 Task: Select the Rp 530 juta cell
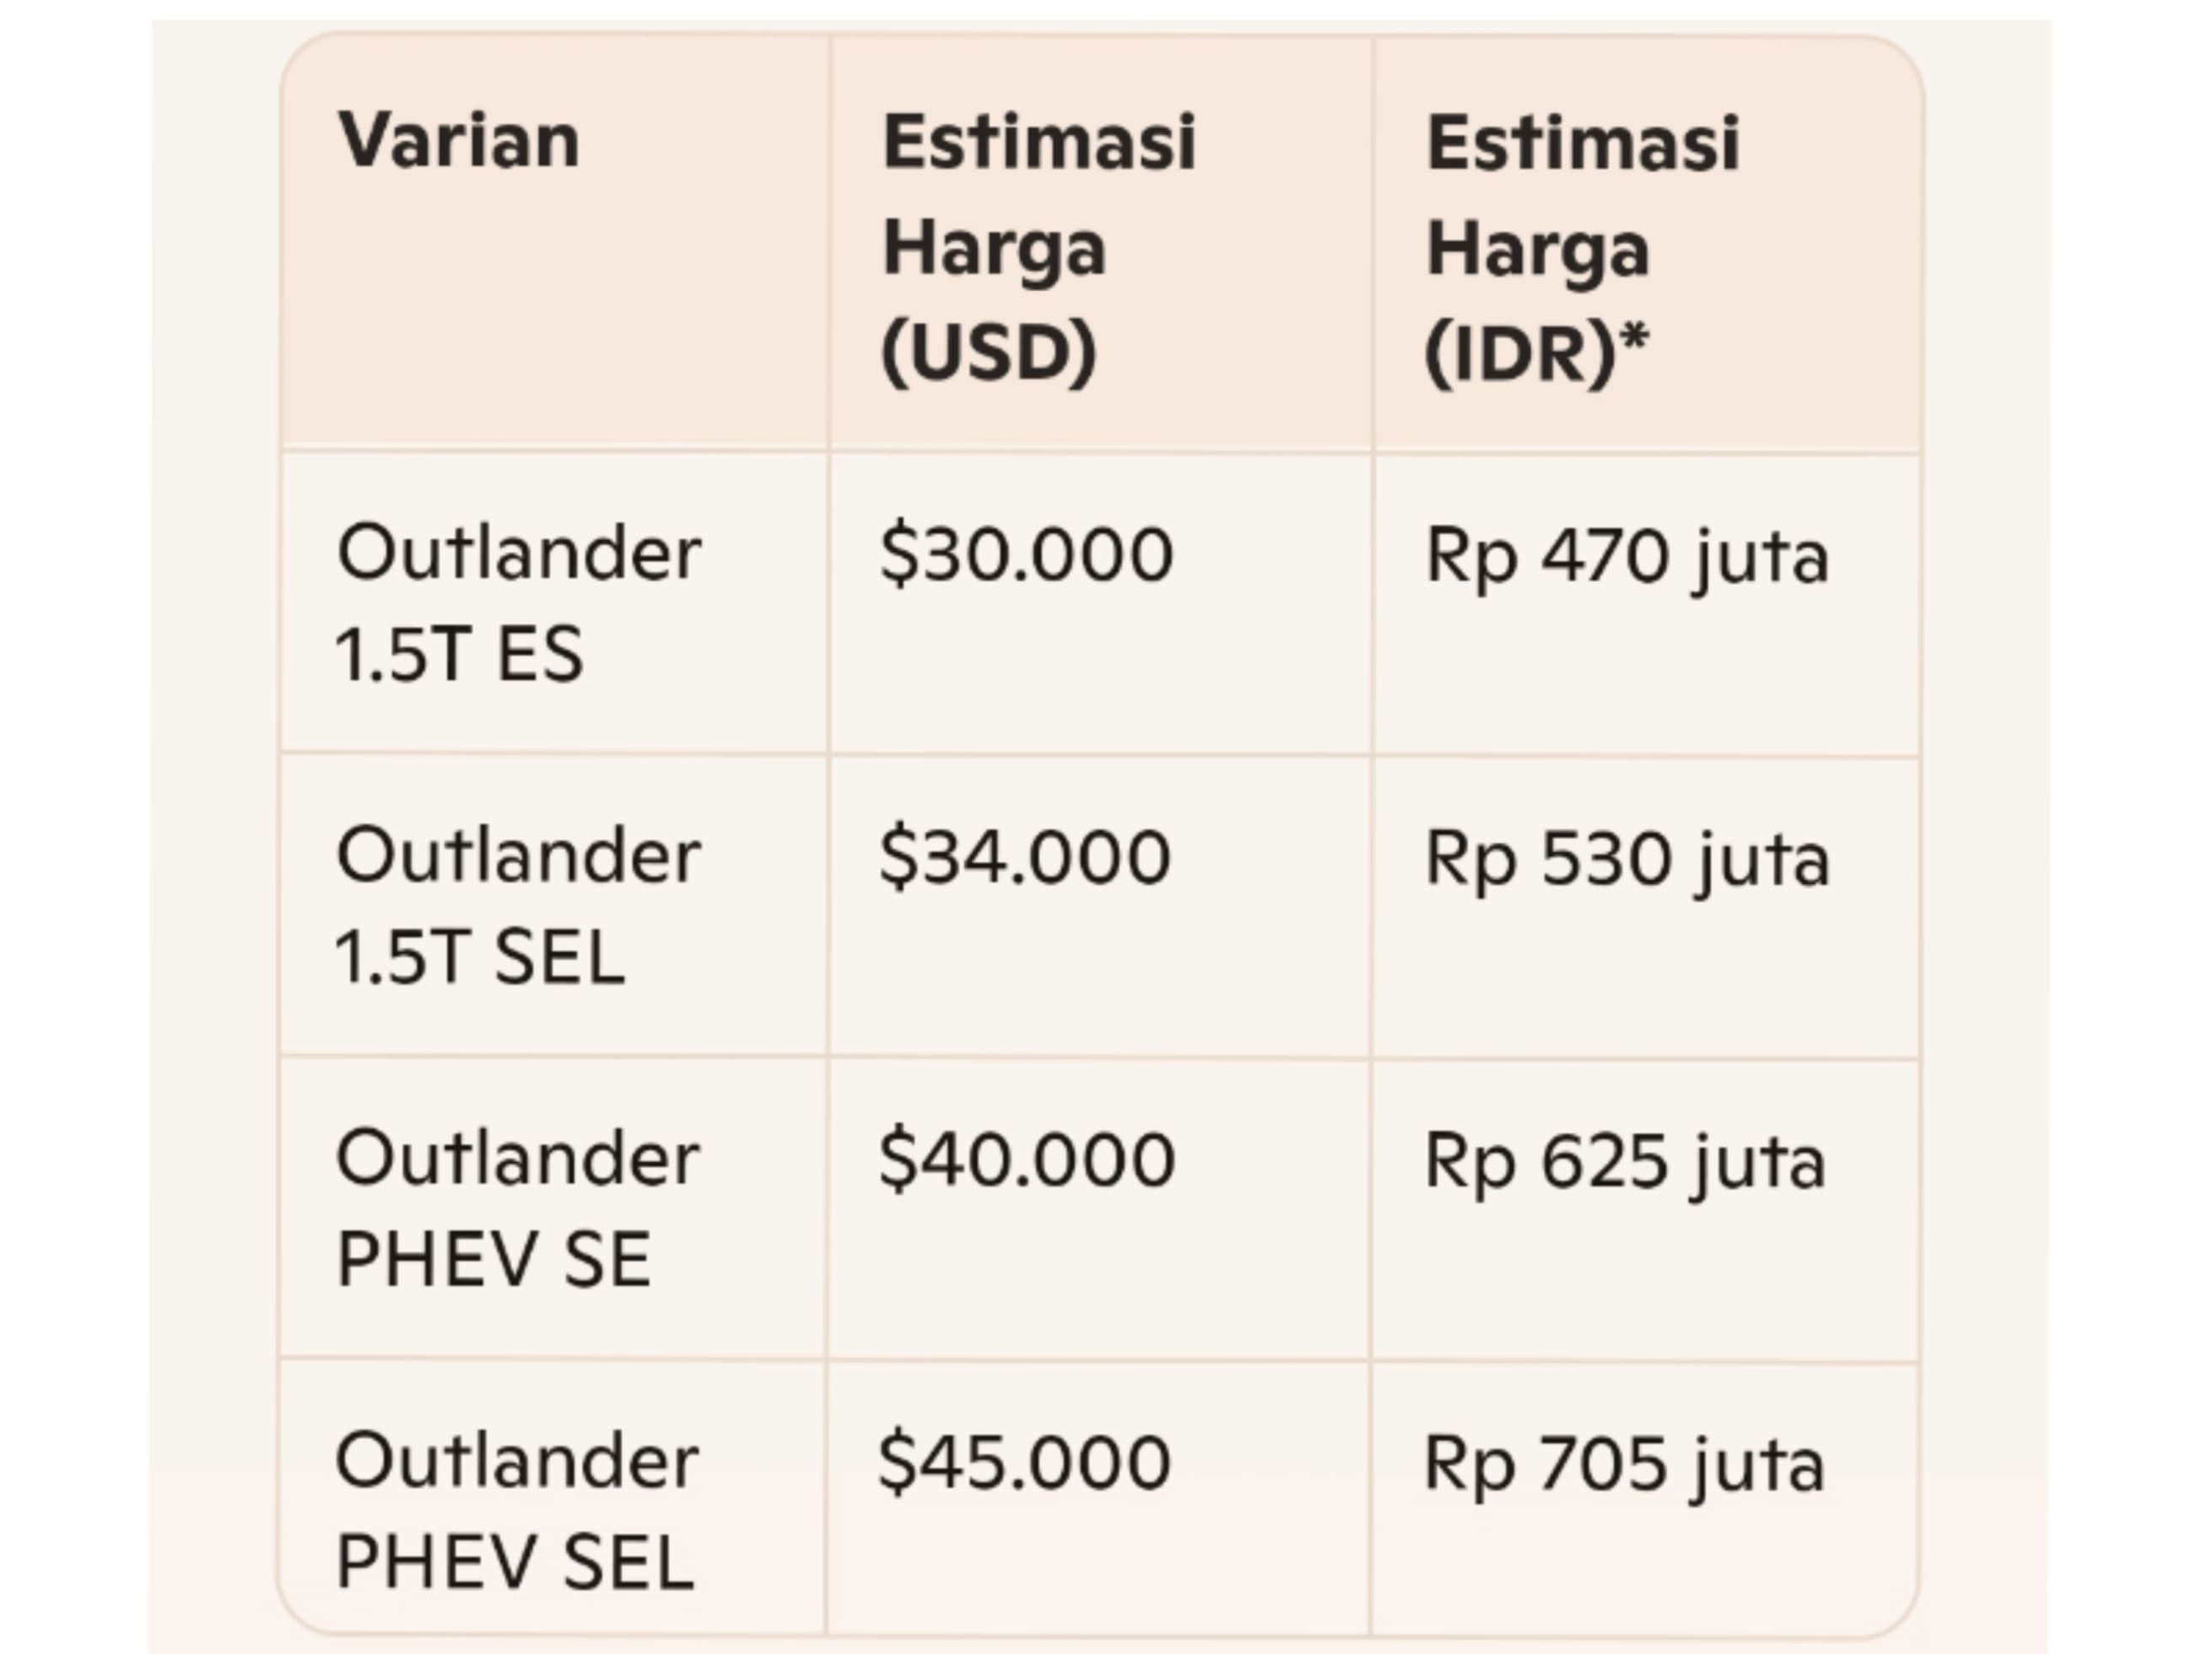pos(1626,860)
